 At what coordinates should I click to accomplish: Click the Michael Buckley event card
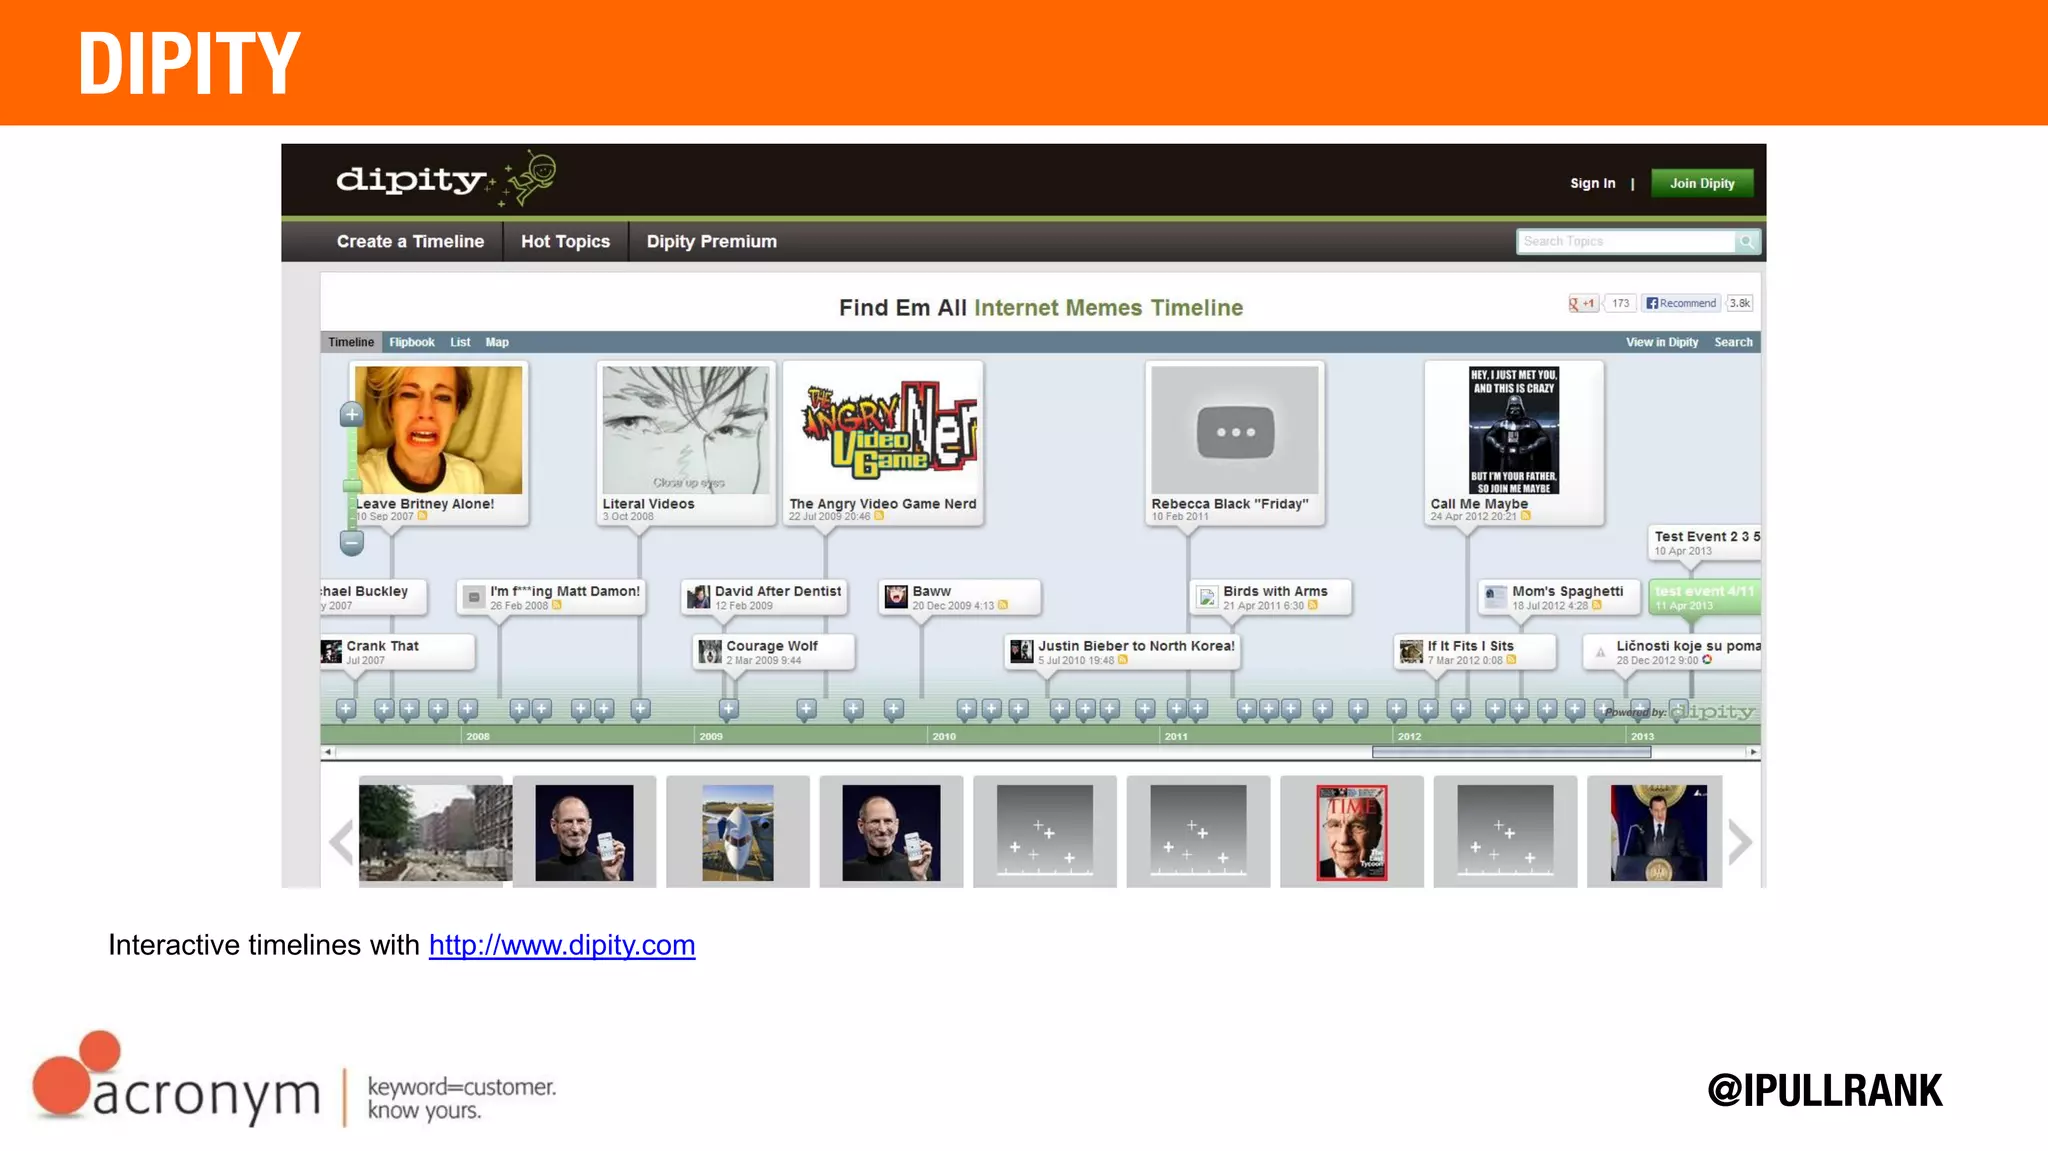[x=373, y=597]
